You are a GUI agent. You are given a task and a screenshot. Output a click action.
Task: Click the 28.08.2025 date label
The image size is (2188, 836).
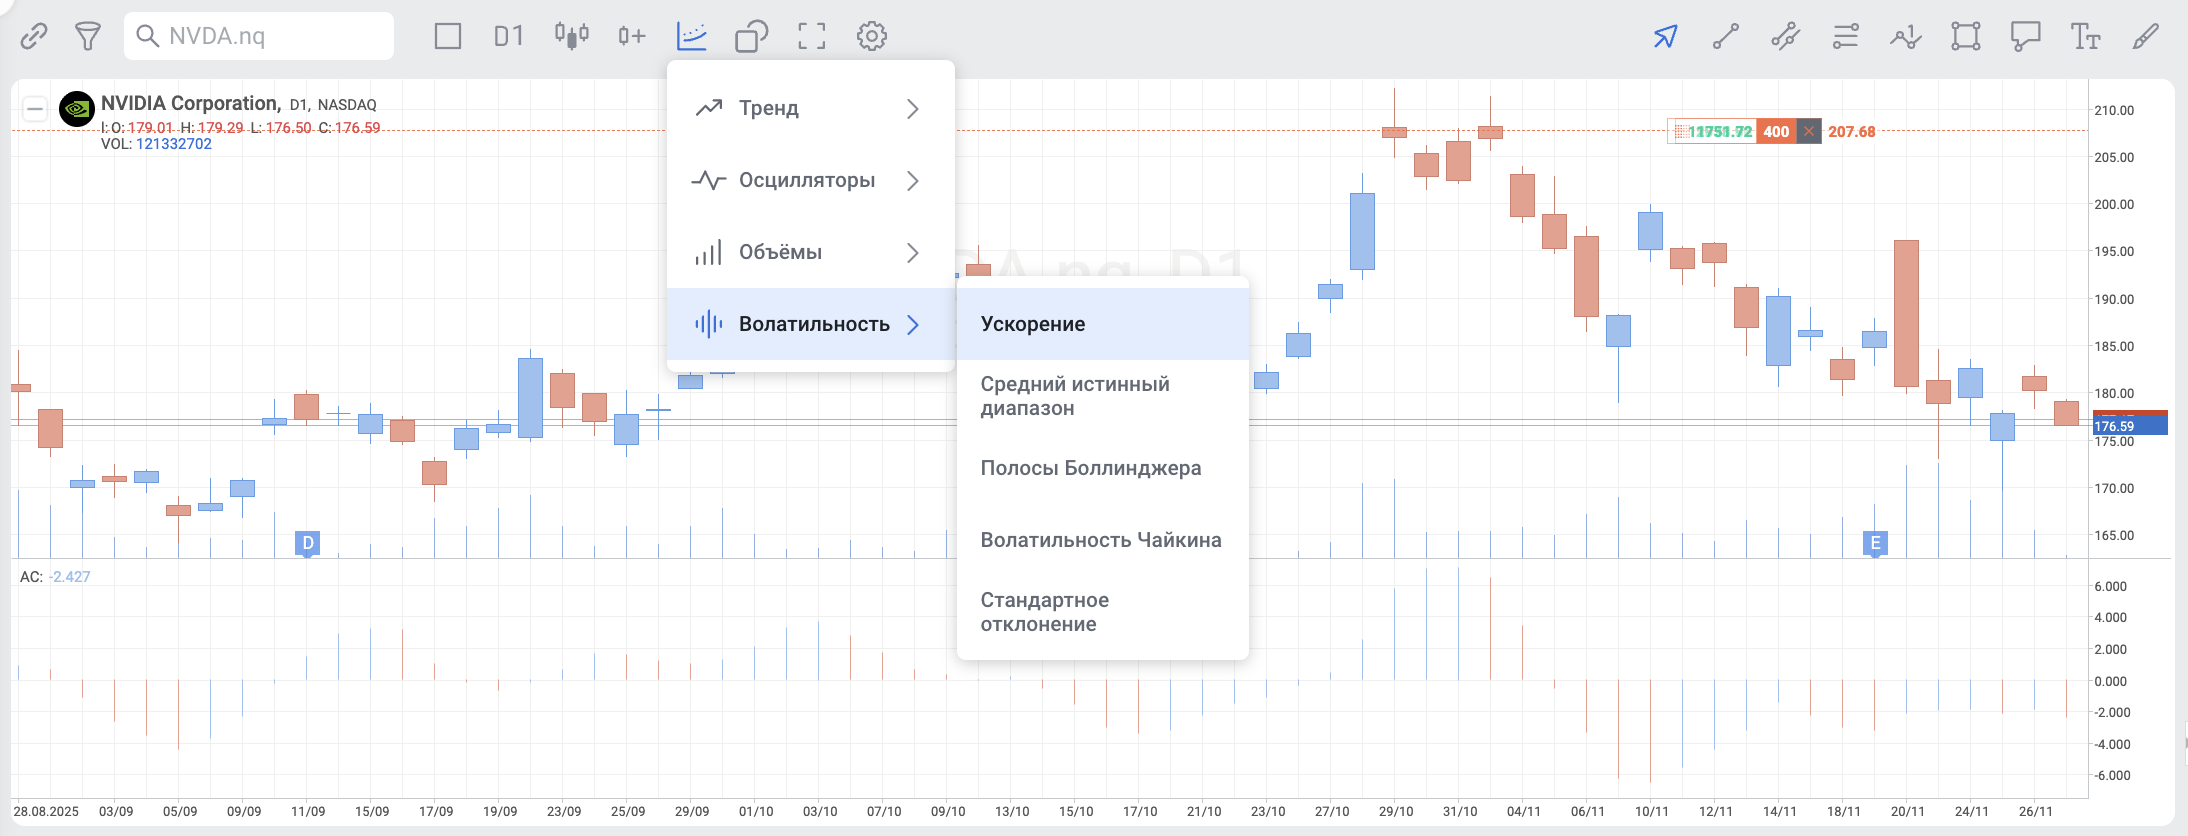pyautogui.click(x=46, y=811)
